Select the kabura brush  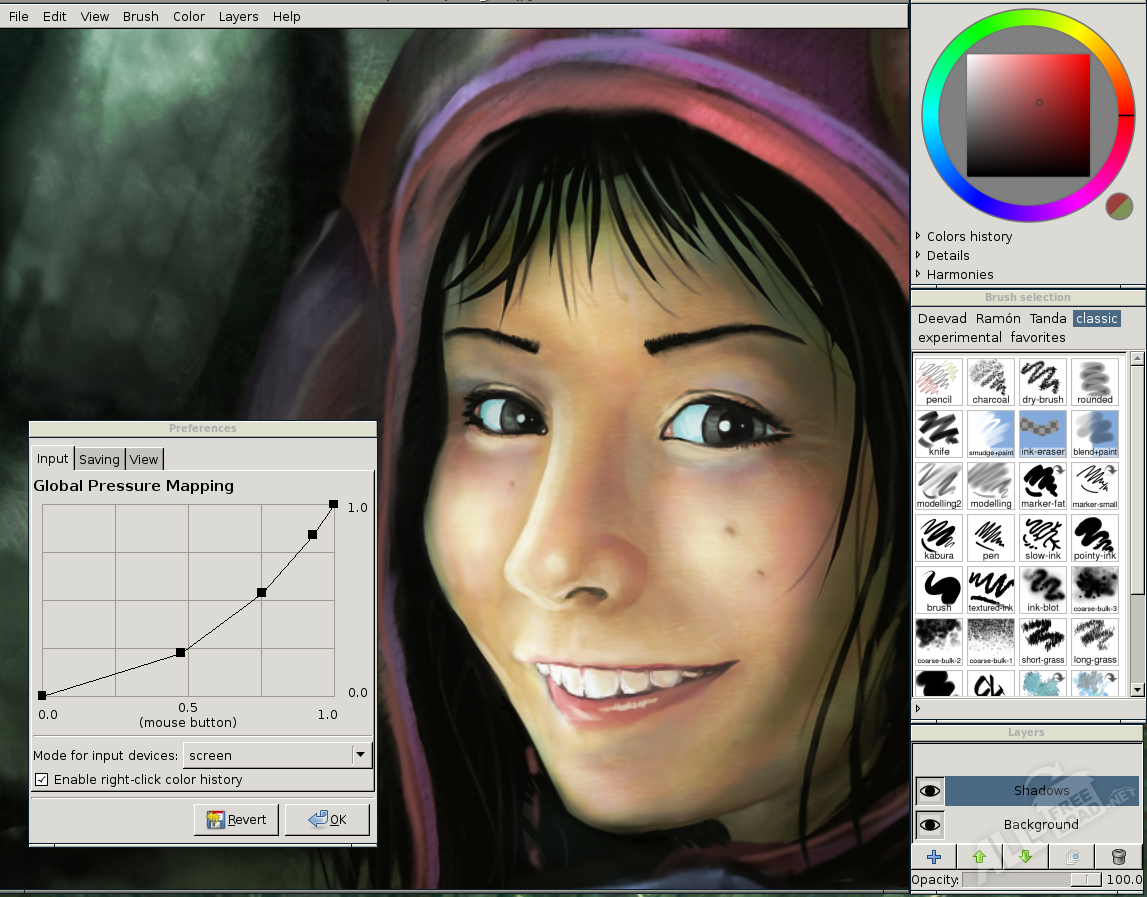pyautogui.click(x=939, y=538)
